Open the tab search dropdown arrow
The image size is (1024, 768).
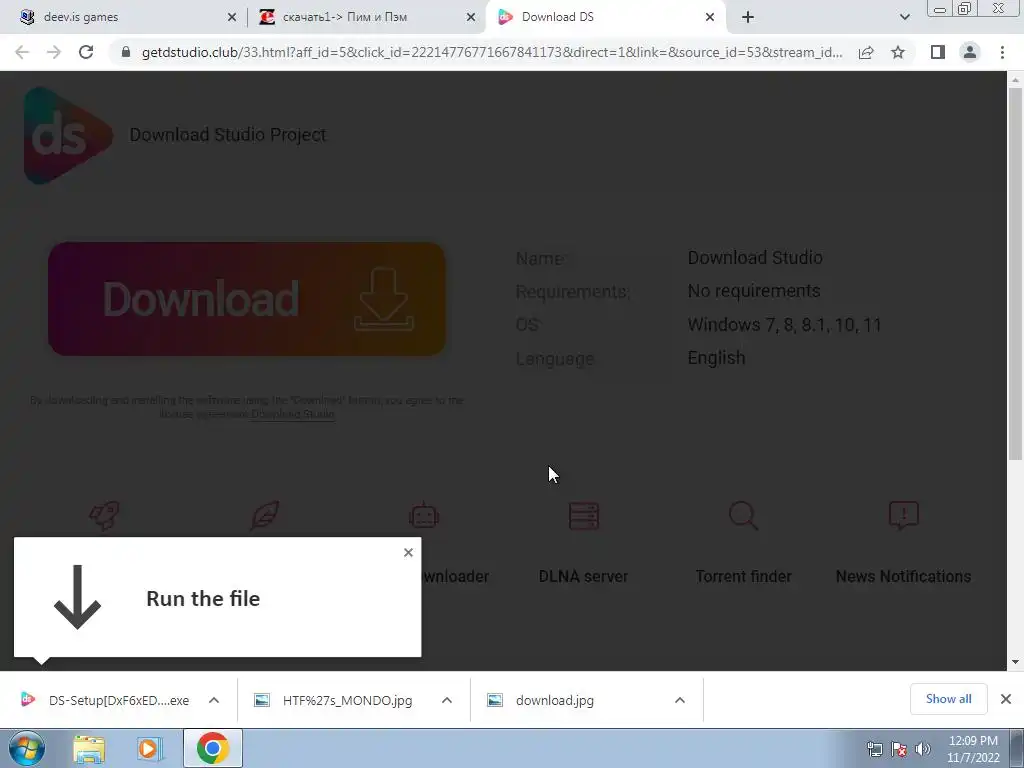click(x=904, y=18)
